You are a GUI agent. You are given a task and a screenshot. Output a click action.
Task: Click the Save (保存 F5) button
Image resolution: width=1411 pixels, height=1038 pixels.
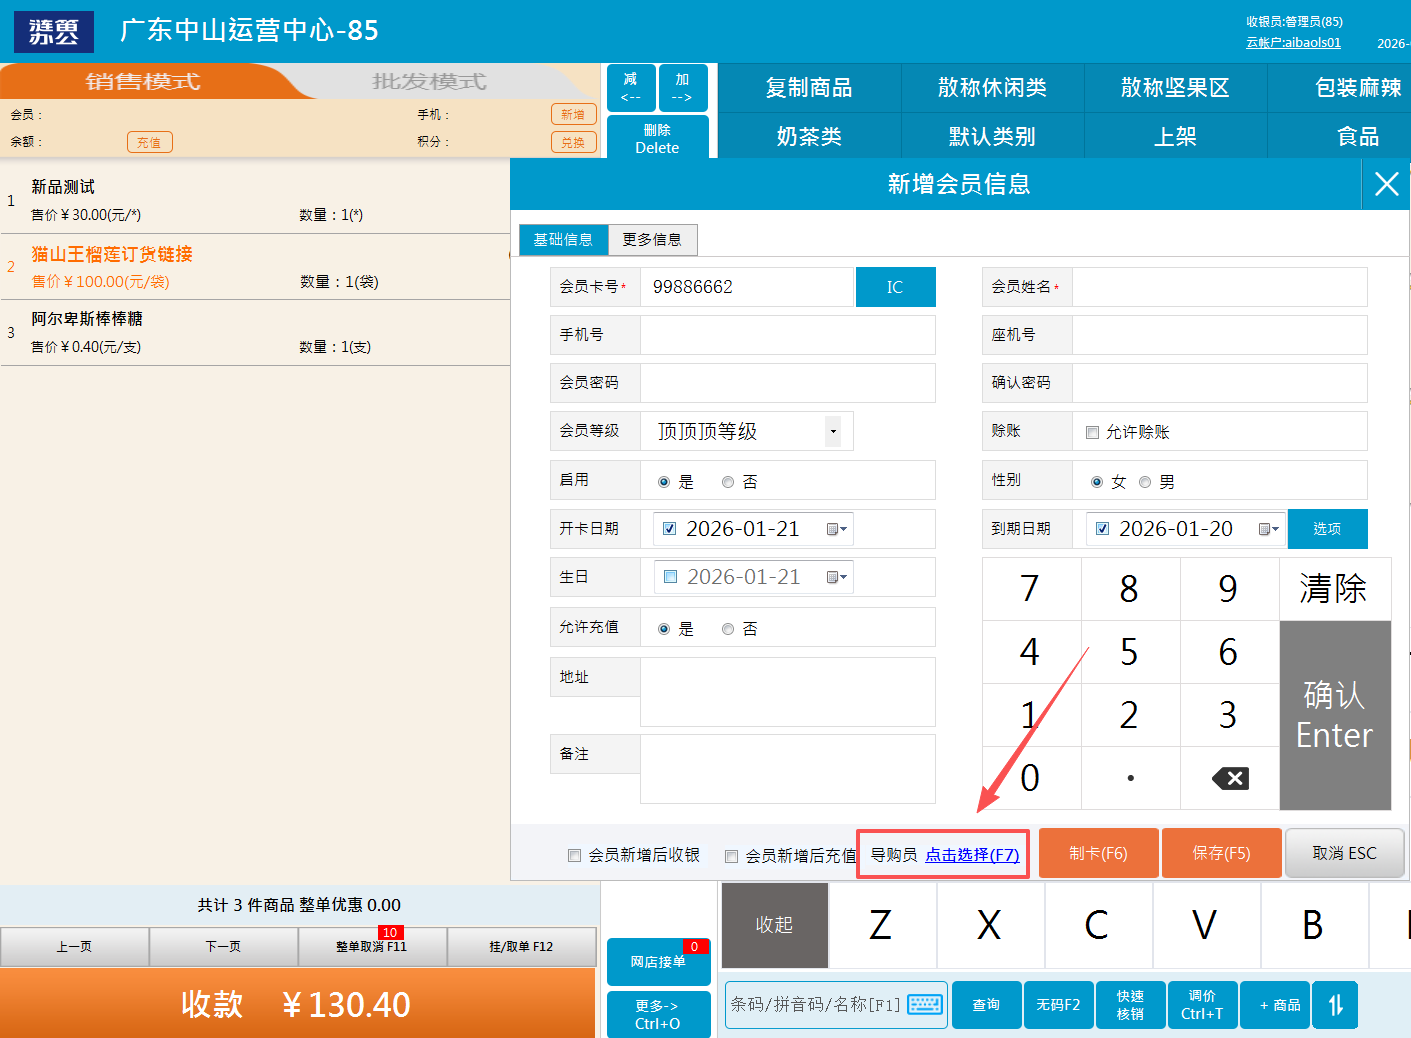coord(1221,853)
